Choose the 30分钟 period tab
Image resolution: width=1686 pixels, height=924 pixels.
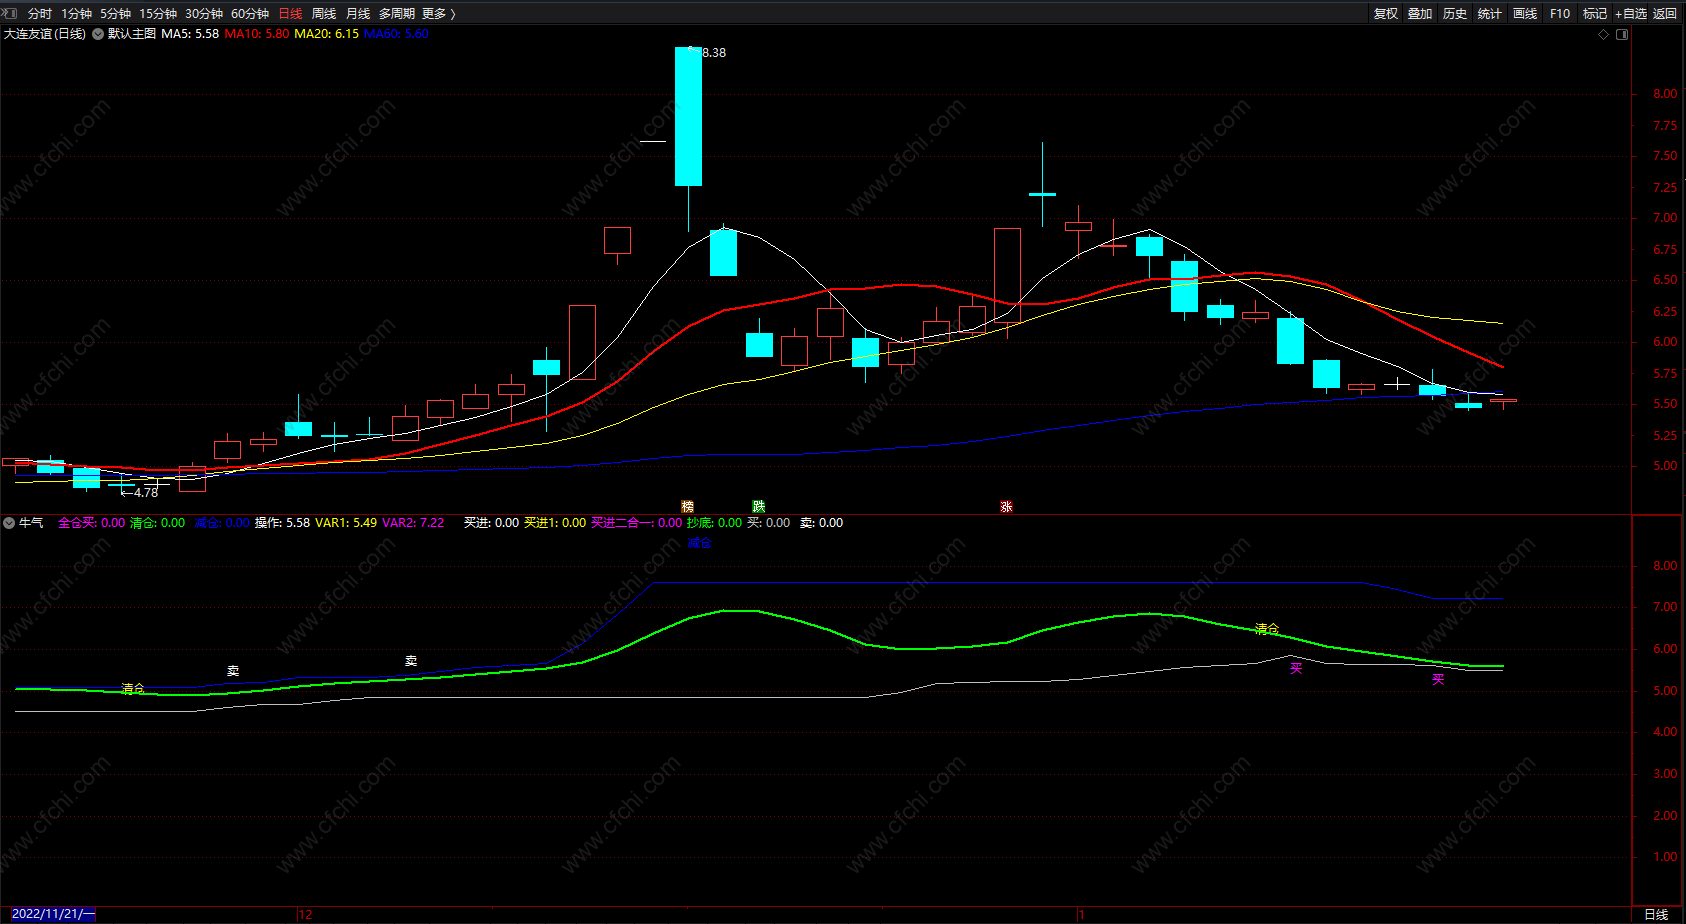[204, 14]
